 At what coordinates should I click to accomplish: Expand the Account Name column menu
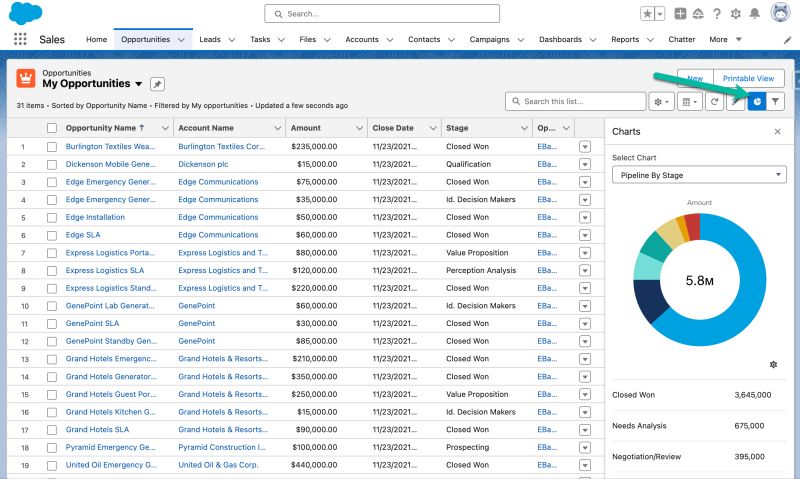click(278, 128)
